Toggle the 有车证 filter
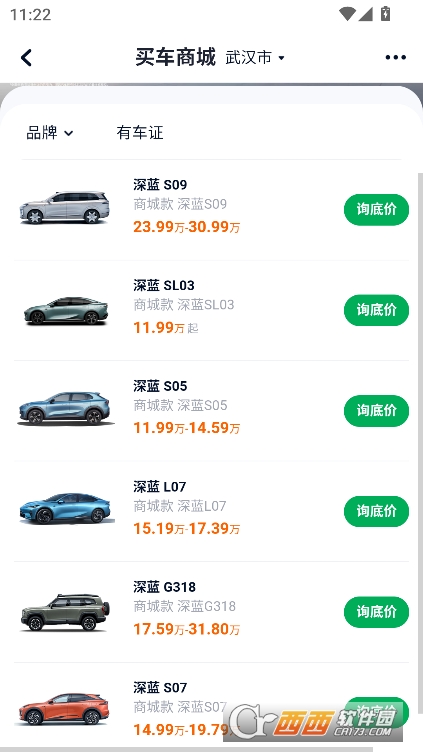The width and height of the screenshot is (423, 752). (x=140, y=133)
